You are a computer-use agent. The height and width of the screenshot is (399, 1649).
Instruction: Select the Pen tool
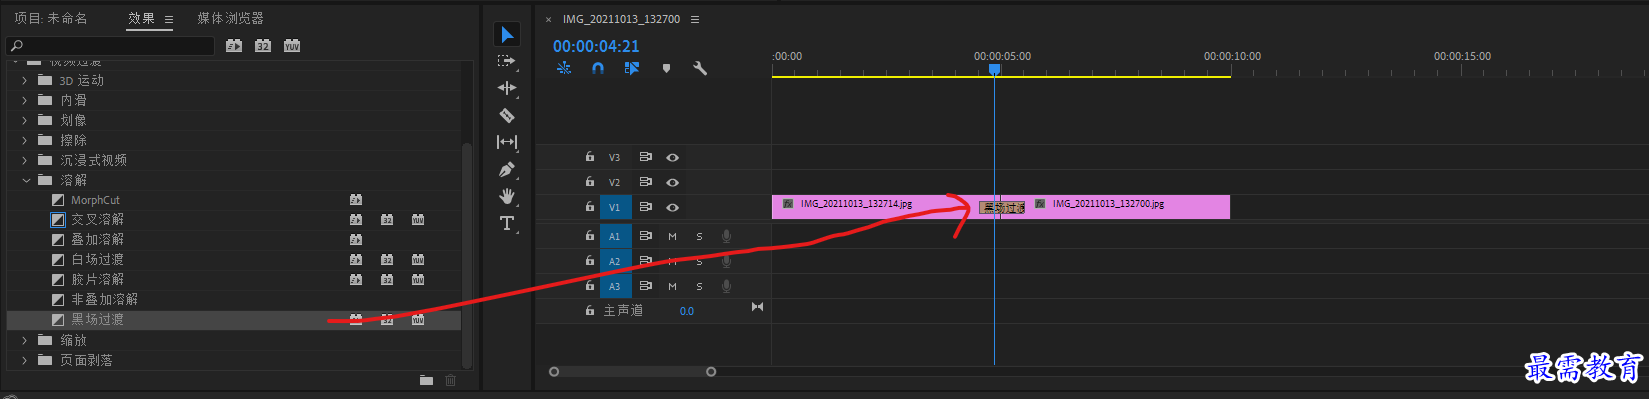[507, 169]
